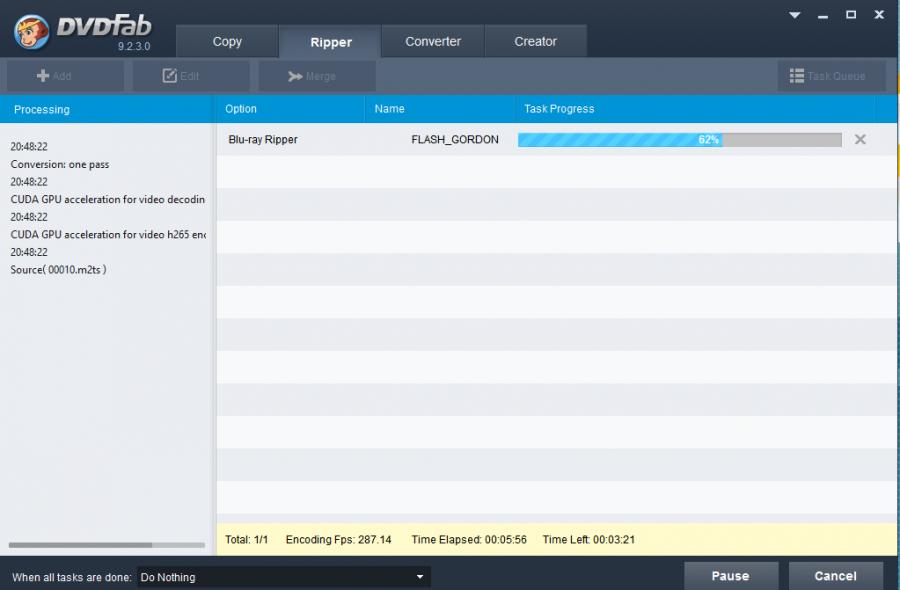900x590 pixels.
Task: Click the 'Encoding Fps: 287.14' status text
Action: tap(338, 539)
